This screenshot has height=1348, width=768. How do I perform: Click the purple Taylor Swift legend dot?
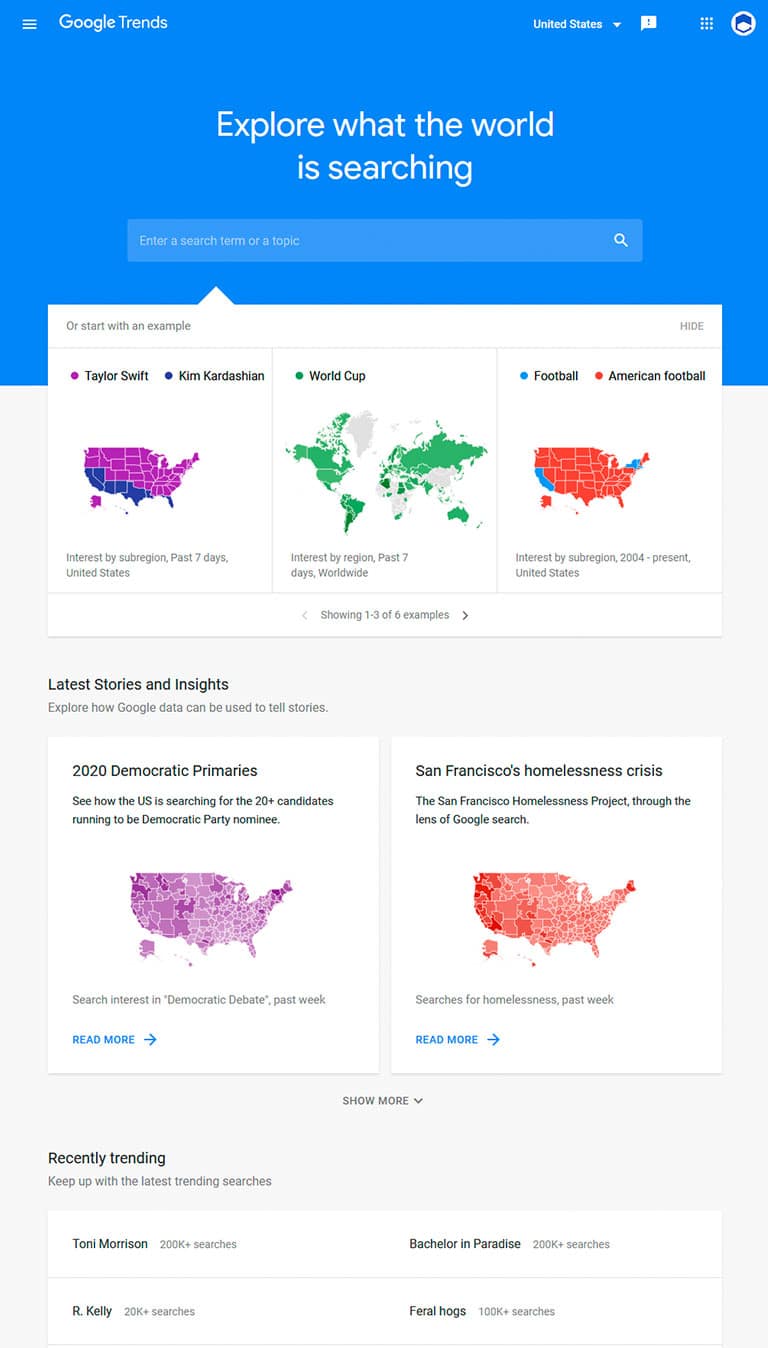tap(74, 376)
